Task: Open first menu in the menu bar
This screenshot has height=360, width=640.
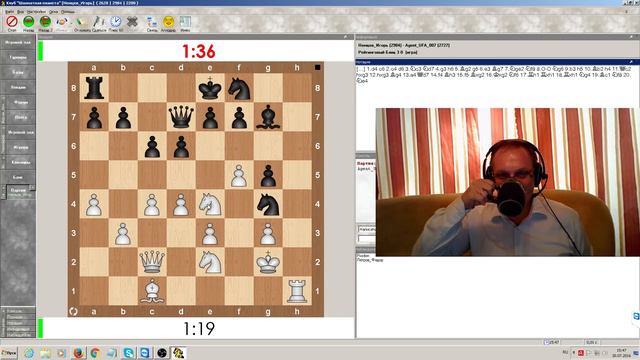Action: pos(9,12)
